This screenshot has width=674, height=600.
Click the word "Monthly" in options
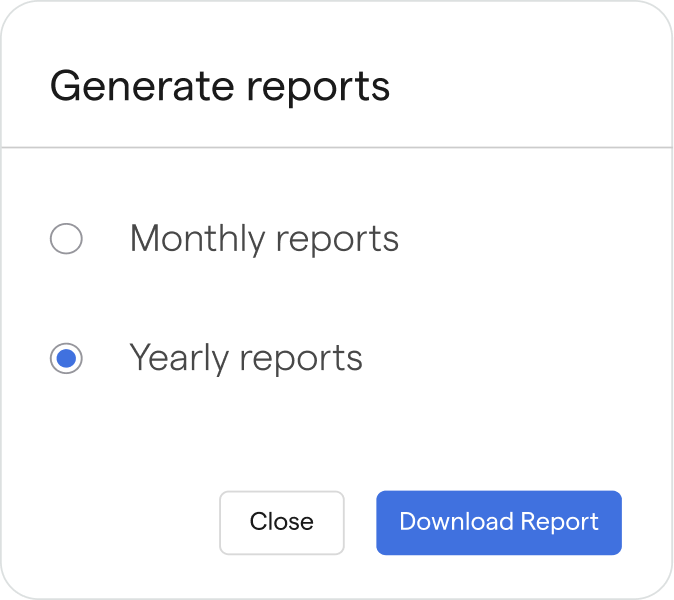click(197, 239)
